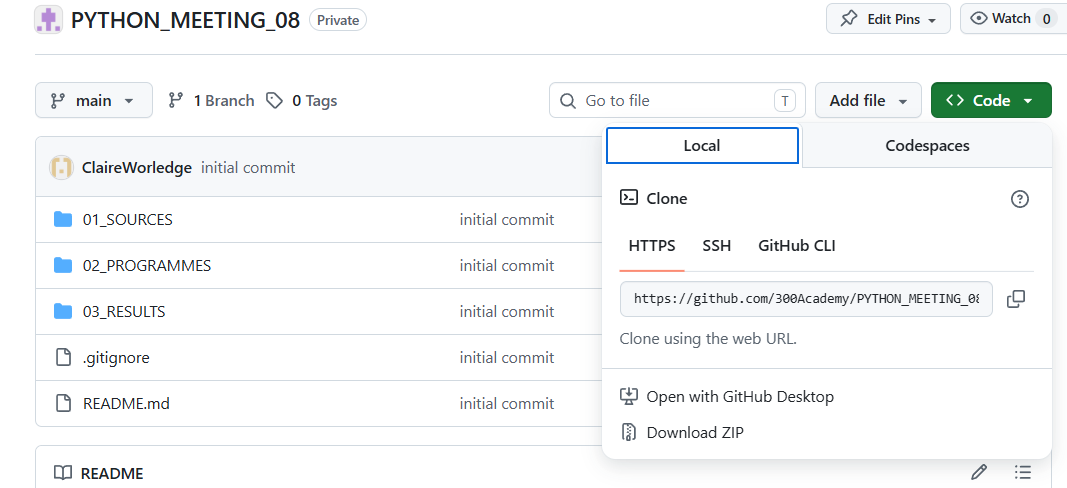This screenshot has height=488, width=1067.
Task: Click the Watch button
Action: point(1013,19)
